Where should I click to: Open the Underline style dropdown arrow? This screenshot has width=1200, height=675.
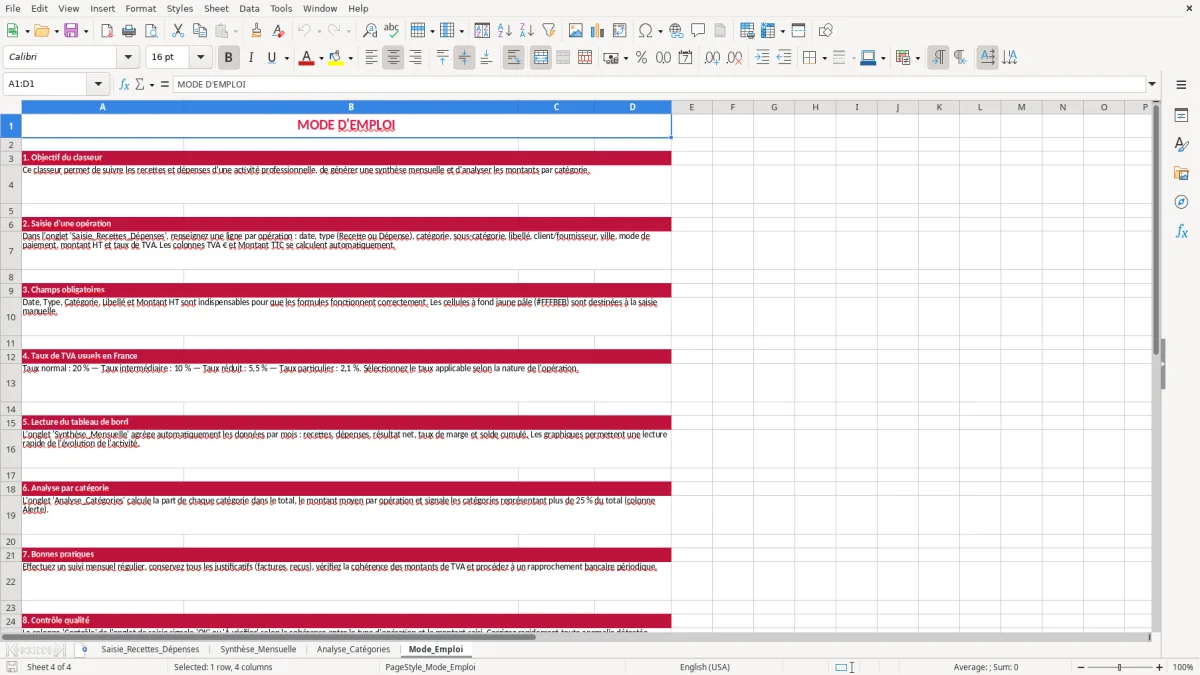[x=287, y=58]
